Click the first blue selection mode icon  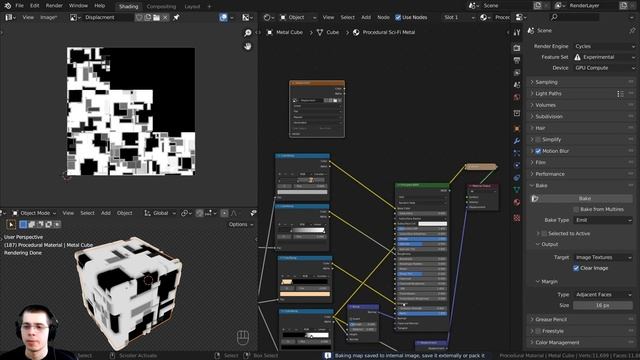[23, 224]
